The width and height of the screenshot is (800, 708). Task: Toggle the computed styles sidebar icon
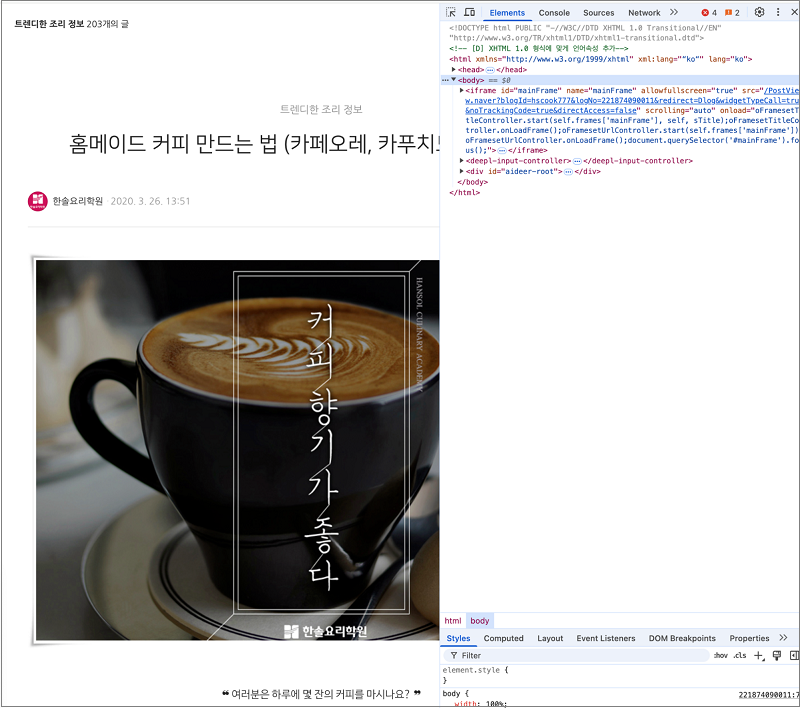pyautogui.click(x=793, y=655)
